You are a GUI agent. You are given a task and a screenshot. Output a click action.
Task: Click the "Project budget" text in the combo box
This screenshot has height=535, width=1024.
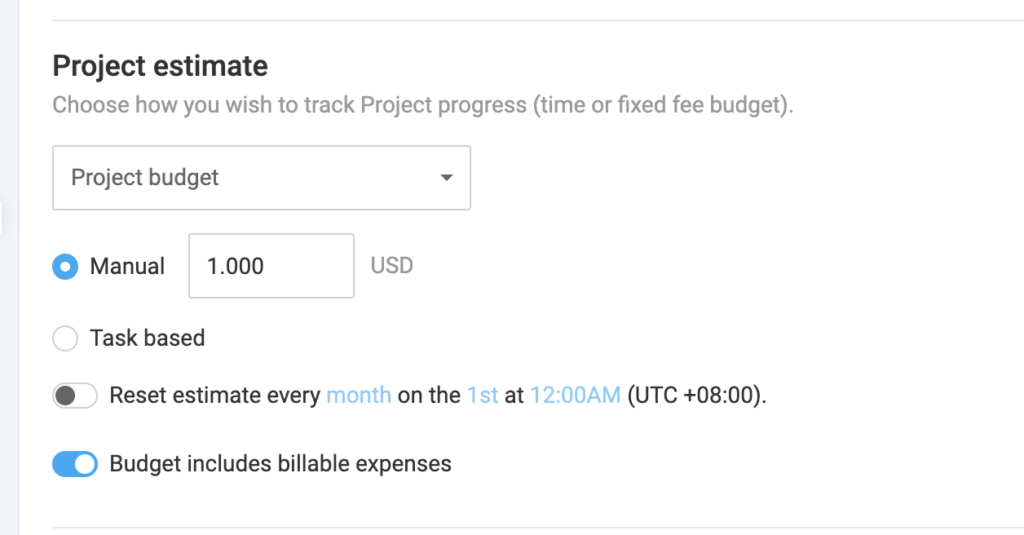[x=145, y=178]
